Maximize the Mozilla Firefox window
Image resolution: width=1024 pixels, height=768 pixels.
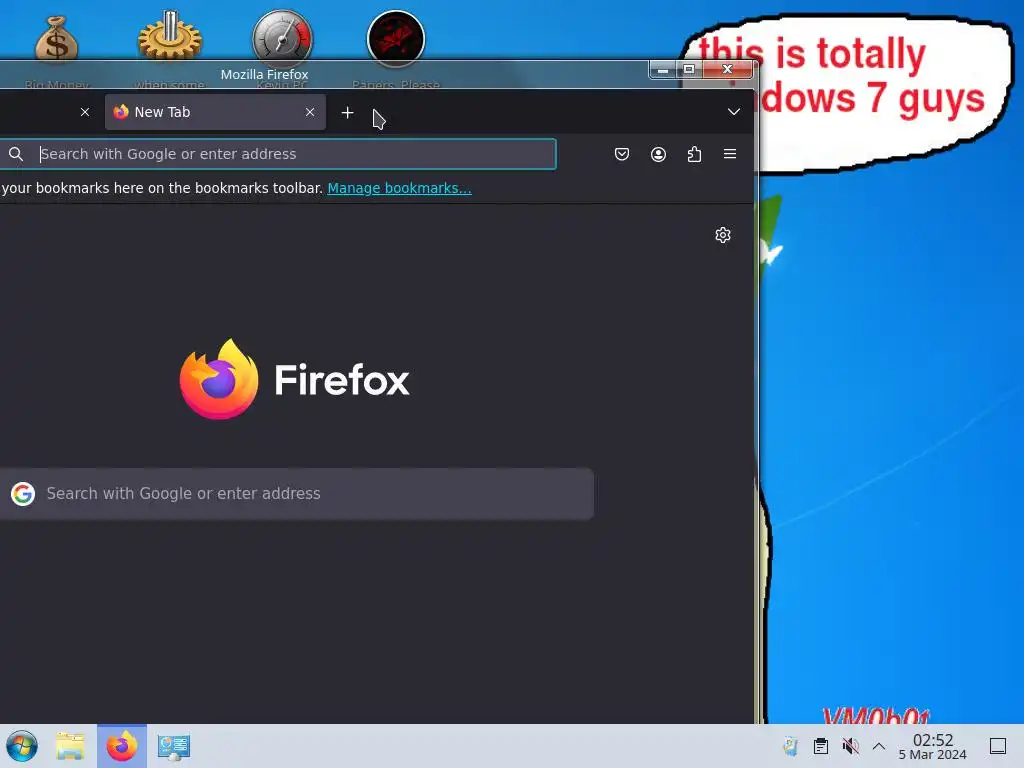689,69
